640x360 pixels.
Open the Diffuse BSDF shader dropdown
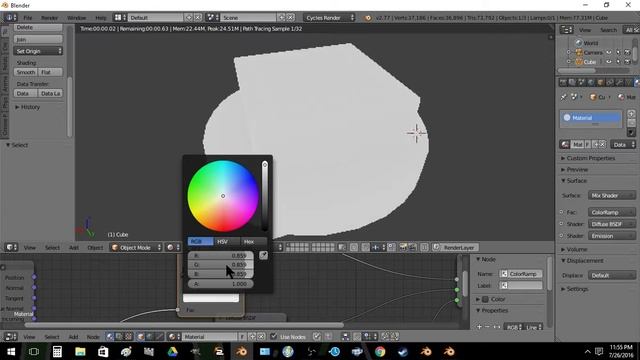pyautogui.click(x=611, y=224)
